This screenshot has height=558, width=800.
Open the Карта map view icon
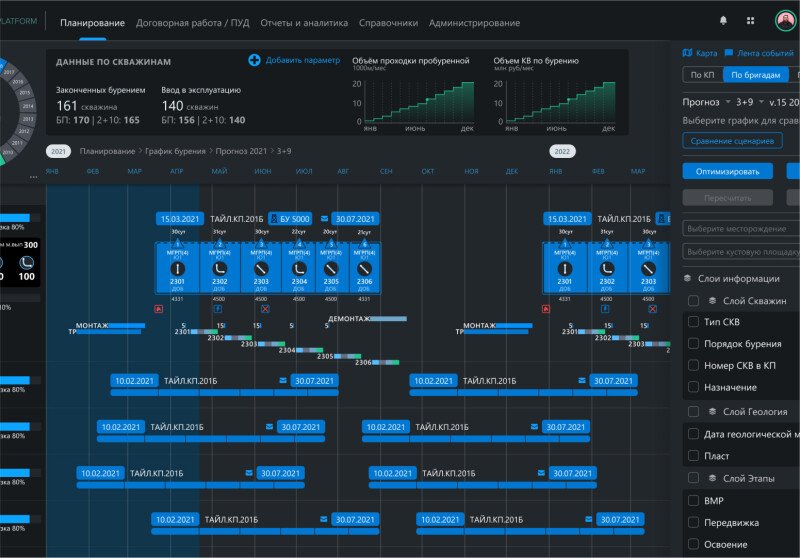tap(687, 53)
